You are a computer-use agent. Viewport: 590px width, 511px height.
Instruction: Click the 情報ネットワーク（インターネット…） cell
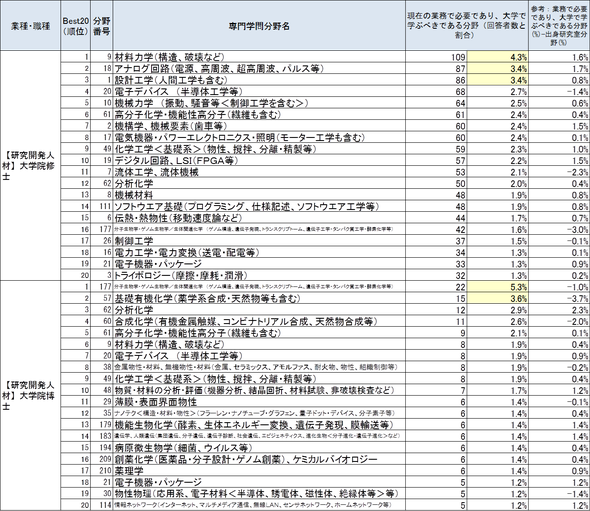pyautogui.click(x=259, y=505)
